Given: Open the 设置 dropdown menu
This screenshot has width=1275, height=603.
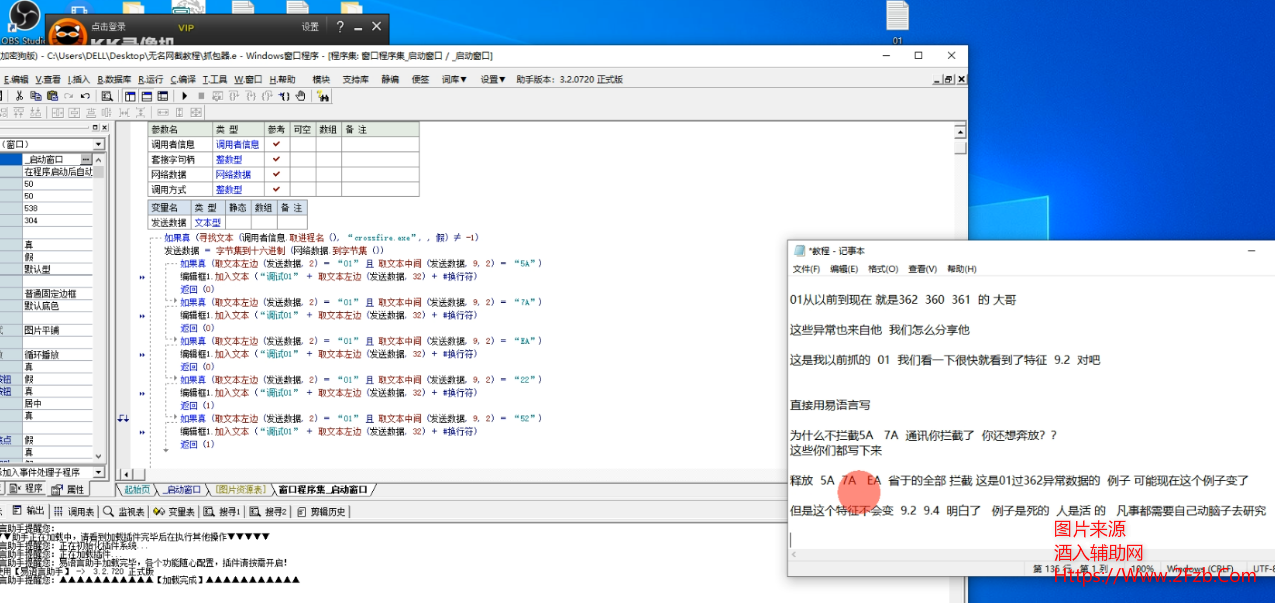Looking at the screenshot, I should pyautogui.click(x=493, y=79).
